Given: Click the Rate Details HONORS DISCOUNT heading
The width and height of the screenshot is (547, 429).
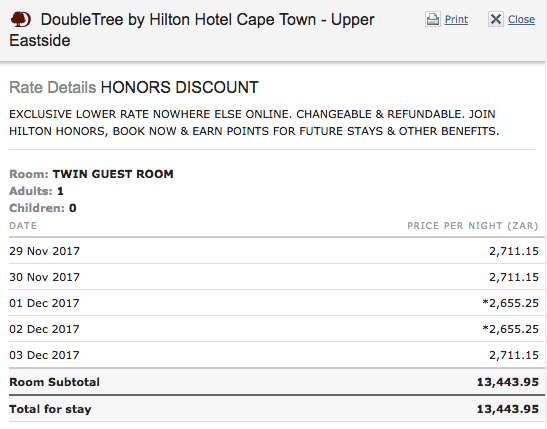Looking at the screenshot, I should pyautogui.click(x=134, y=87).
